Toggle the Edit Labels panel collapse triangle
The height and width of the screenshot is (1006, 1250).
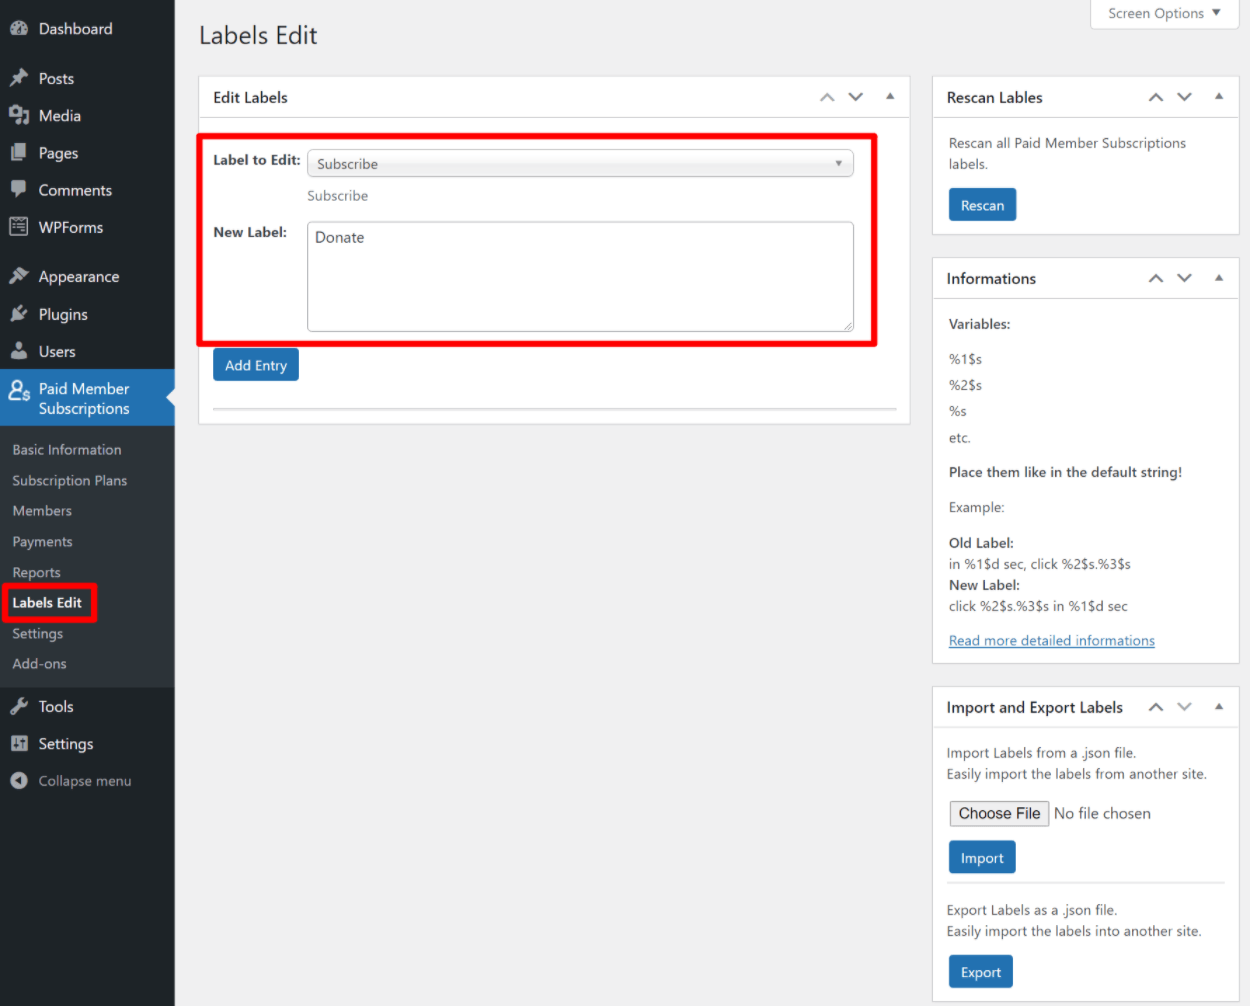889,97
